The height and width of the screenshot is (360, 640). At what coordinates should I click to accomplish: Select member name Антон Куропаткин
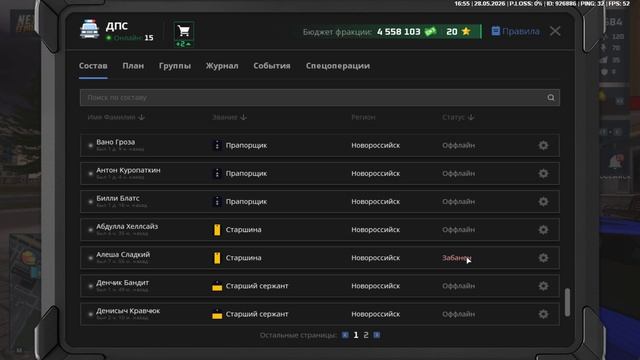coord(128,170)
